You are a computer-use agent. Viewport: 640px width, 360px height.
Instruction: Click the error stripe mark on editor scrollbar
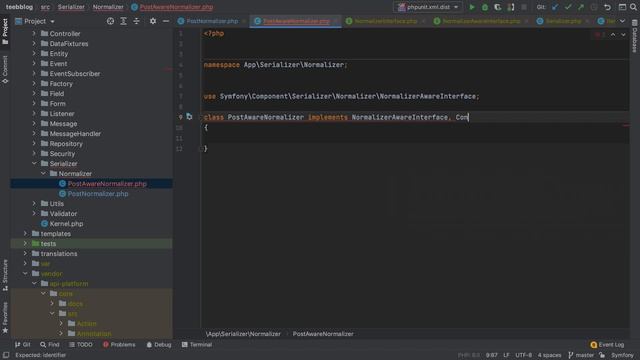pyautogui.click(x=626, y=125)
